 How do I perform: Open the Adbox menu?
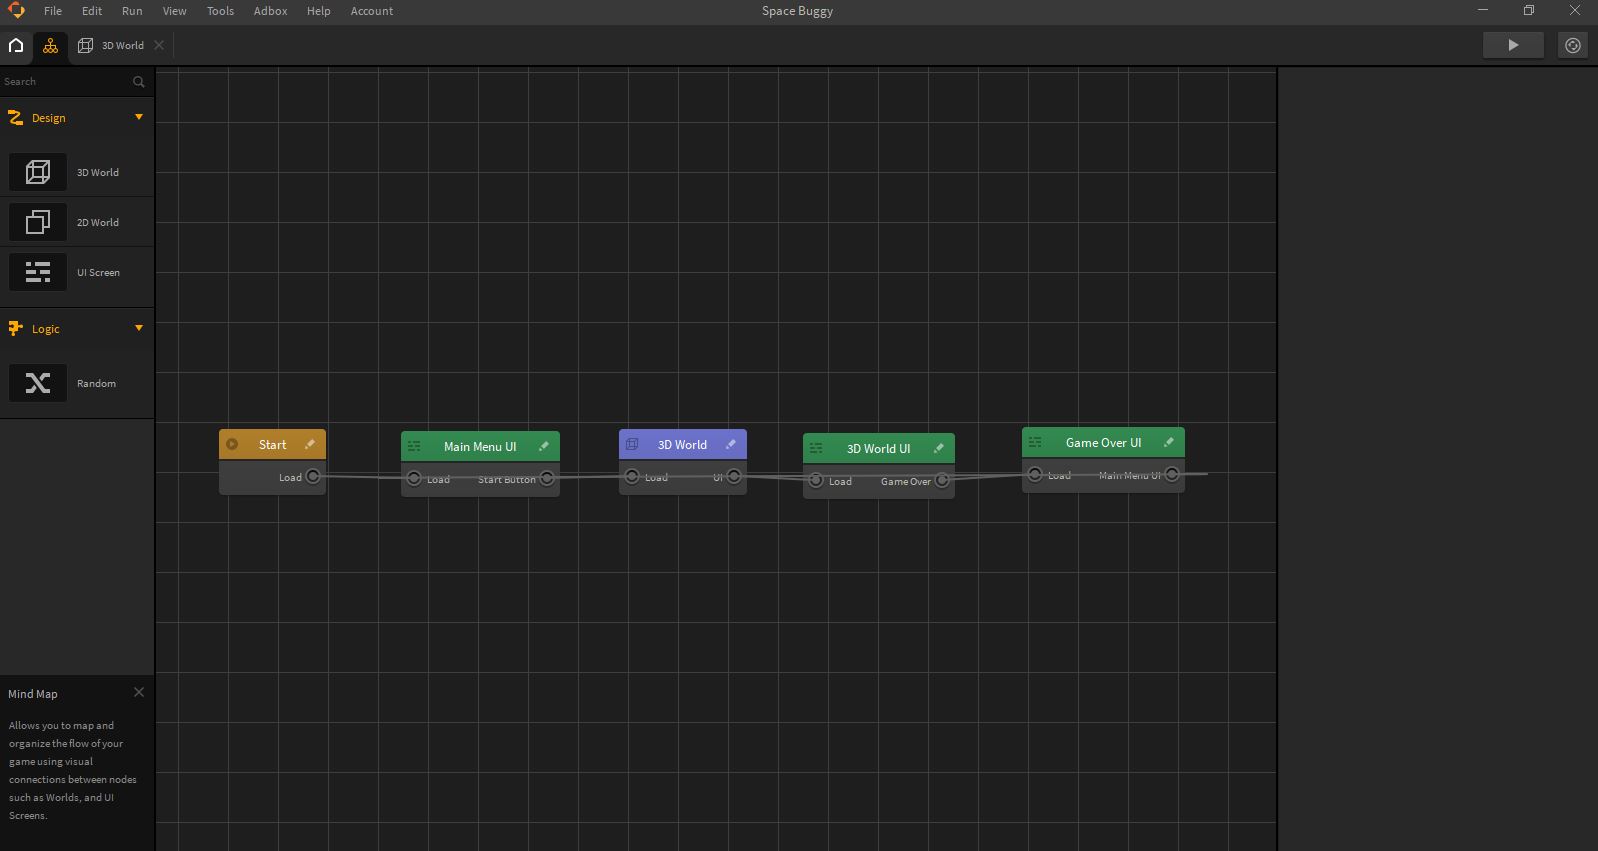point(270,11)
